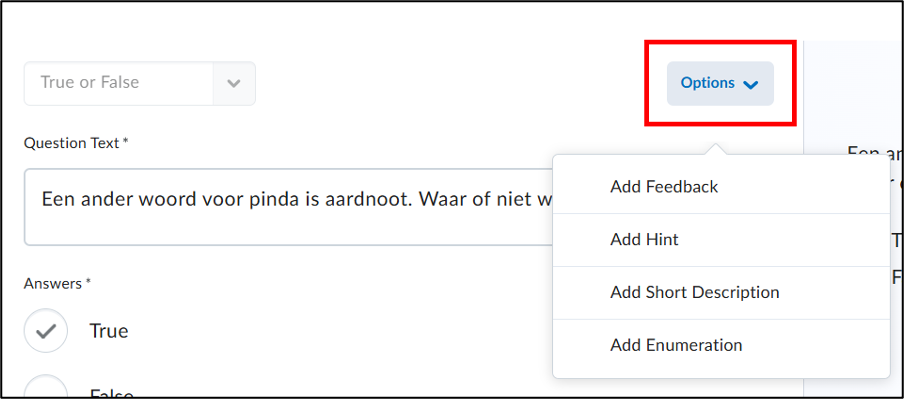Screen dimensions: 904x400
Task: Choose Add Feedback from the menu
Action: click(664, 187)
